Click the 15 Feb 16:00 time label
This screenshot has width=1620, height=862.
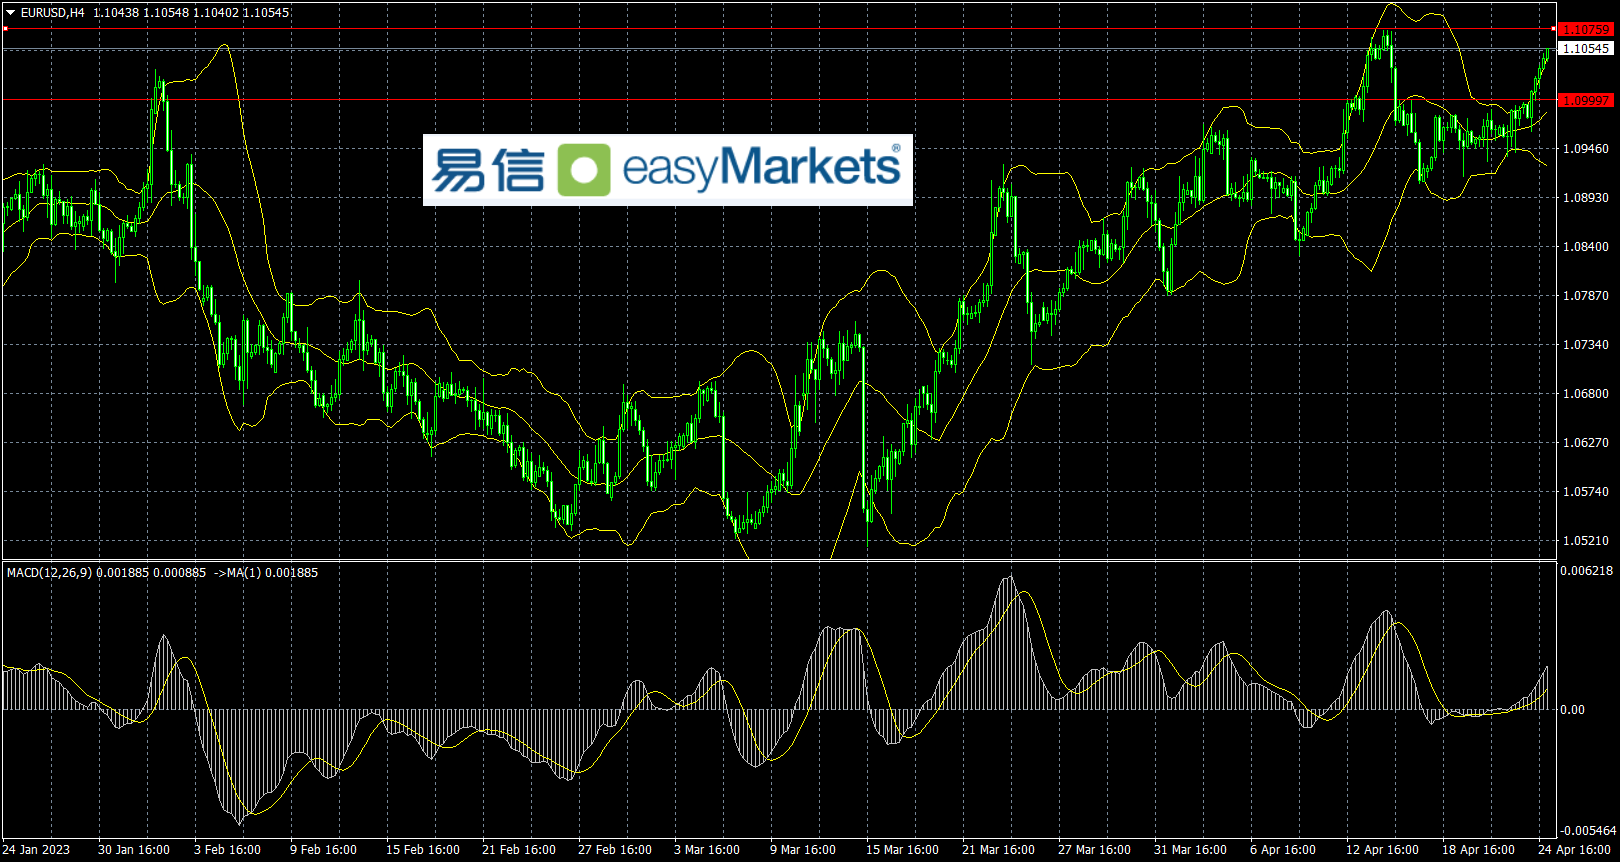click(x=423, y=850)
